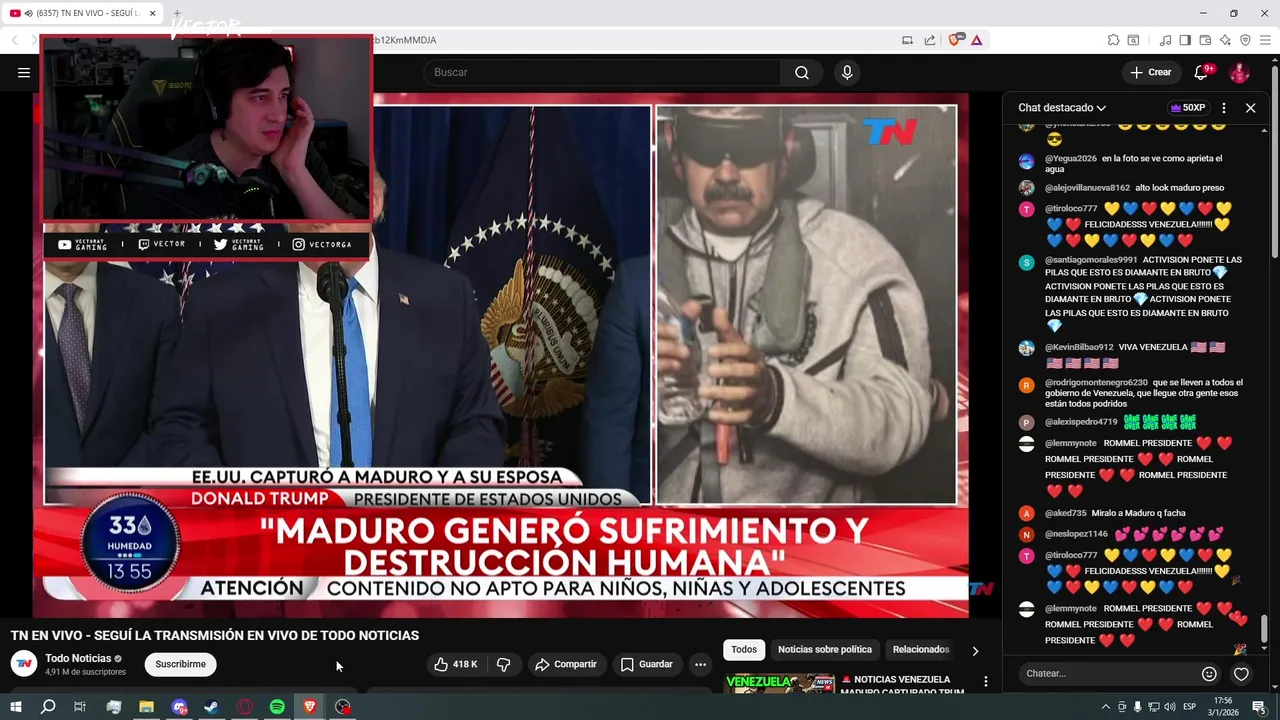Open Steam from the taskbar
This screenshot has height=720, width=1280.
[x=212, y=707]
